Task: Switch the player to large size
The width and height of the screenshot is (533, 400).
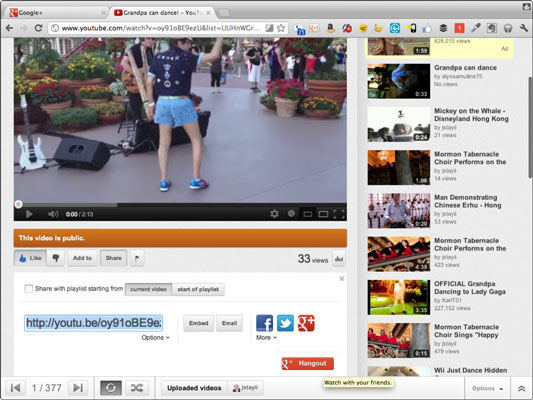Action: click(323, 214)
